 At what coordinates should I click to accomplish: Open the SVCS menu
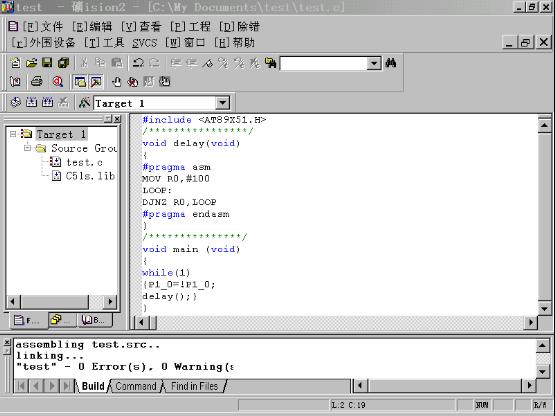pyautogui.click(x=144, y=43)
